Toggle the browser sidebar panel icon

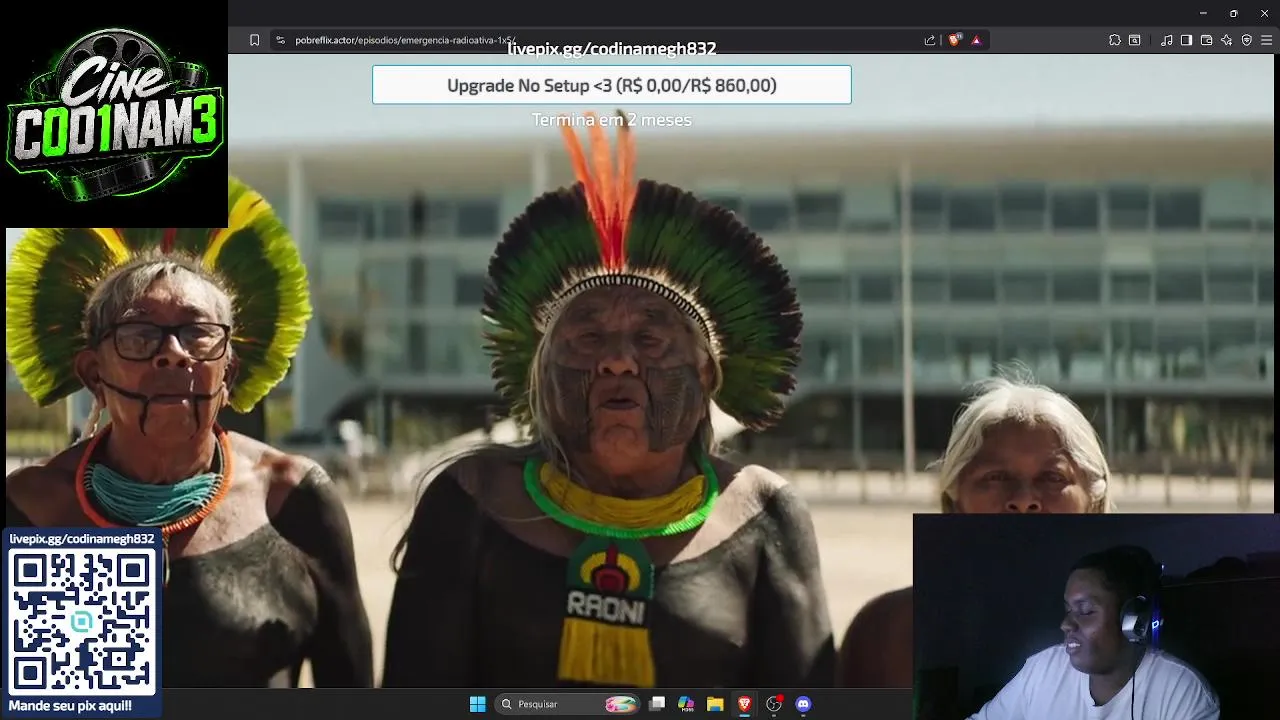coord(1186,40)
